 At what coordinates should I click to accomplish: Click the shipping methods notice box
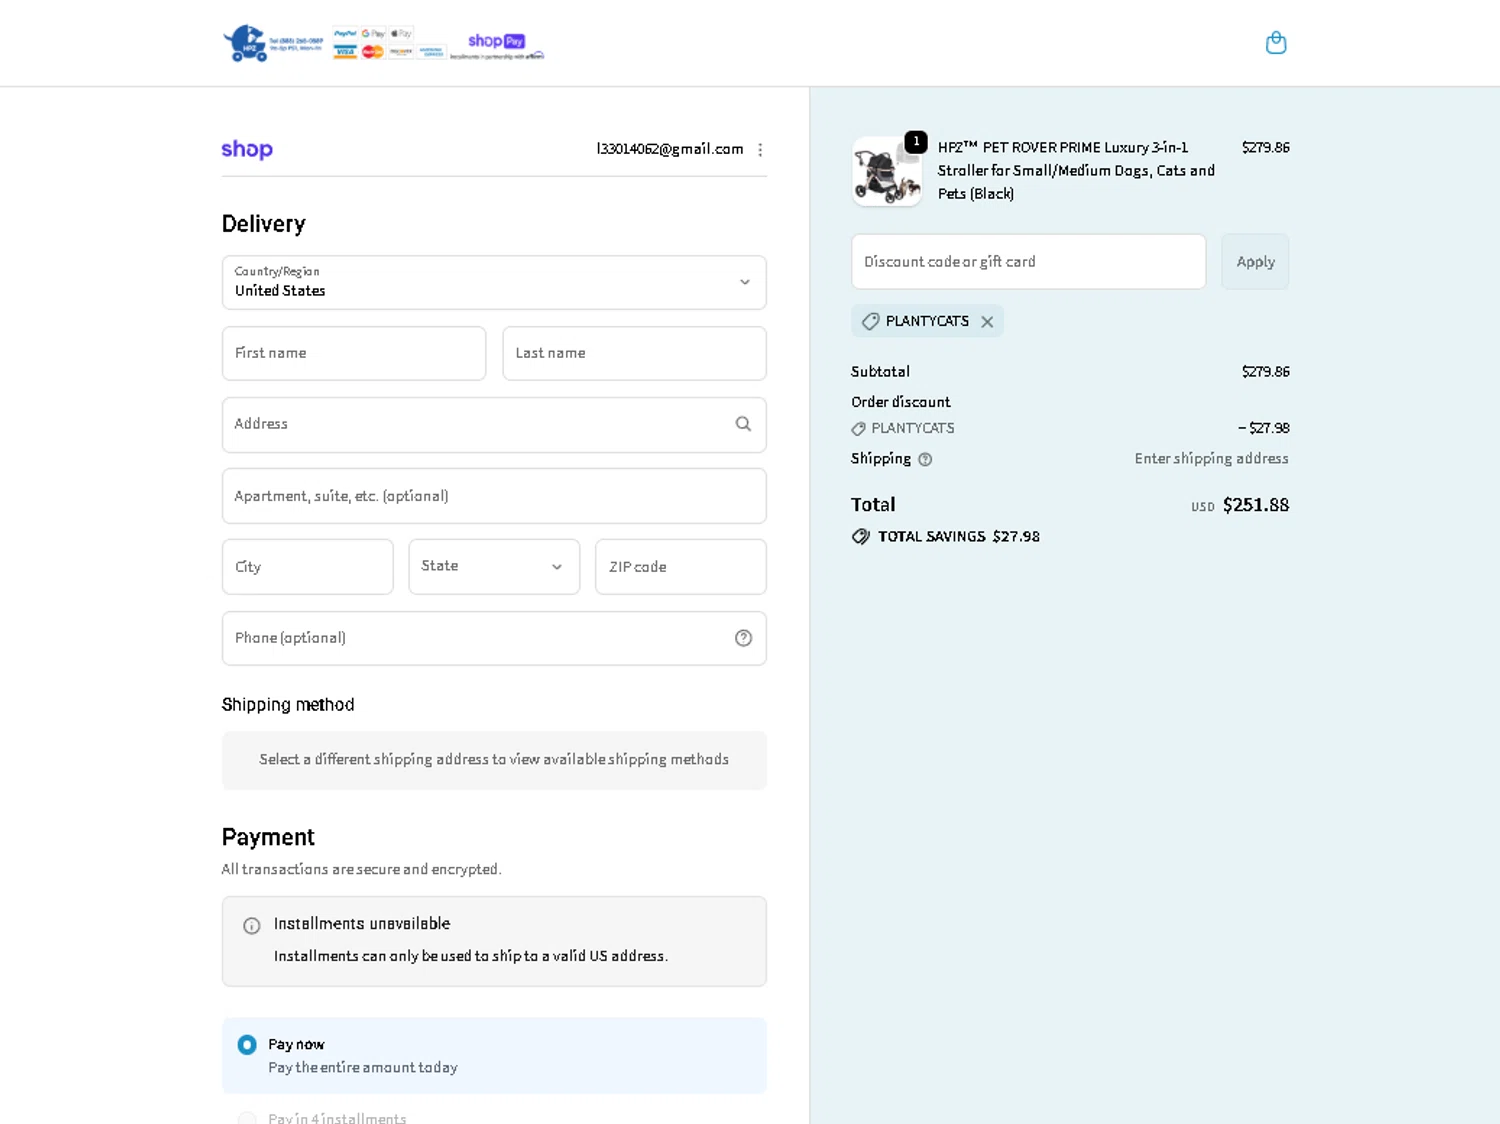[494, 760]
